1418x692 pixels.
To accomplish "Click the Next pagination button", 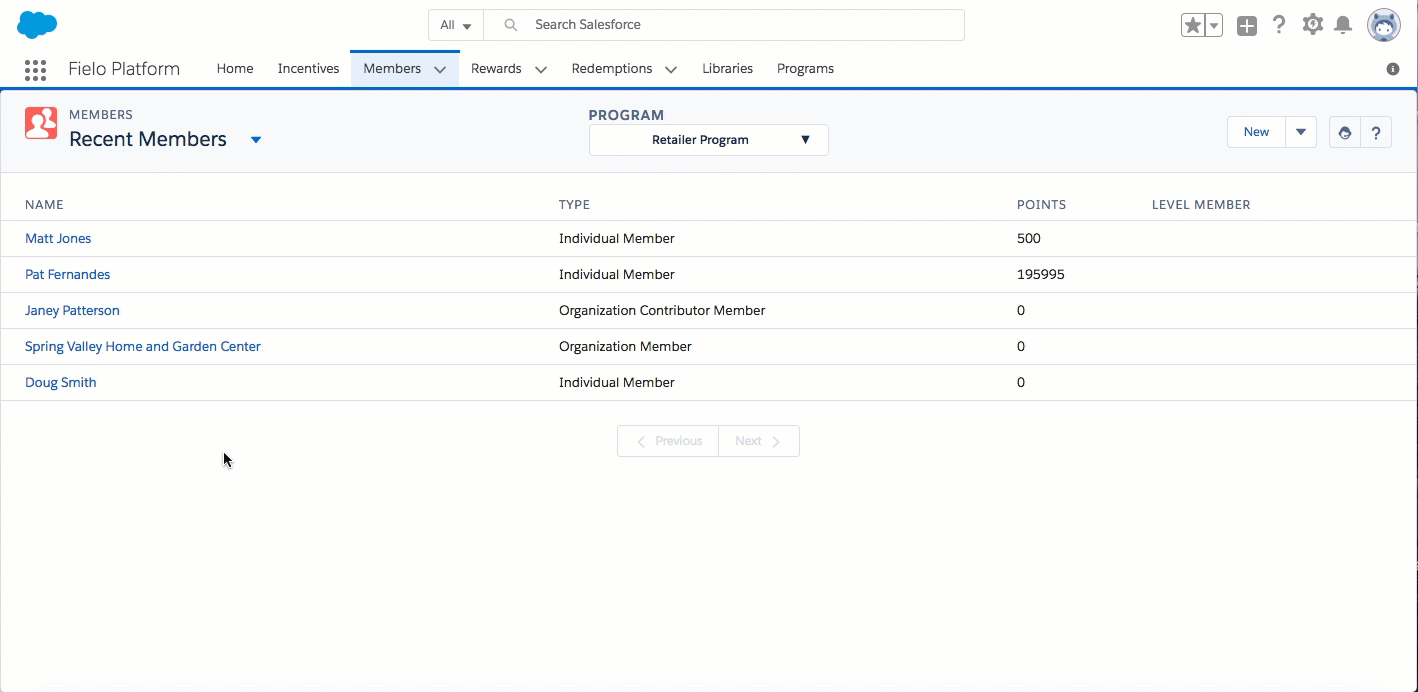I will [x=759, y=441].
